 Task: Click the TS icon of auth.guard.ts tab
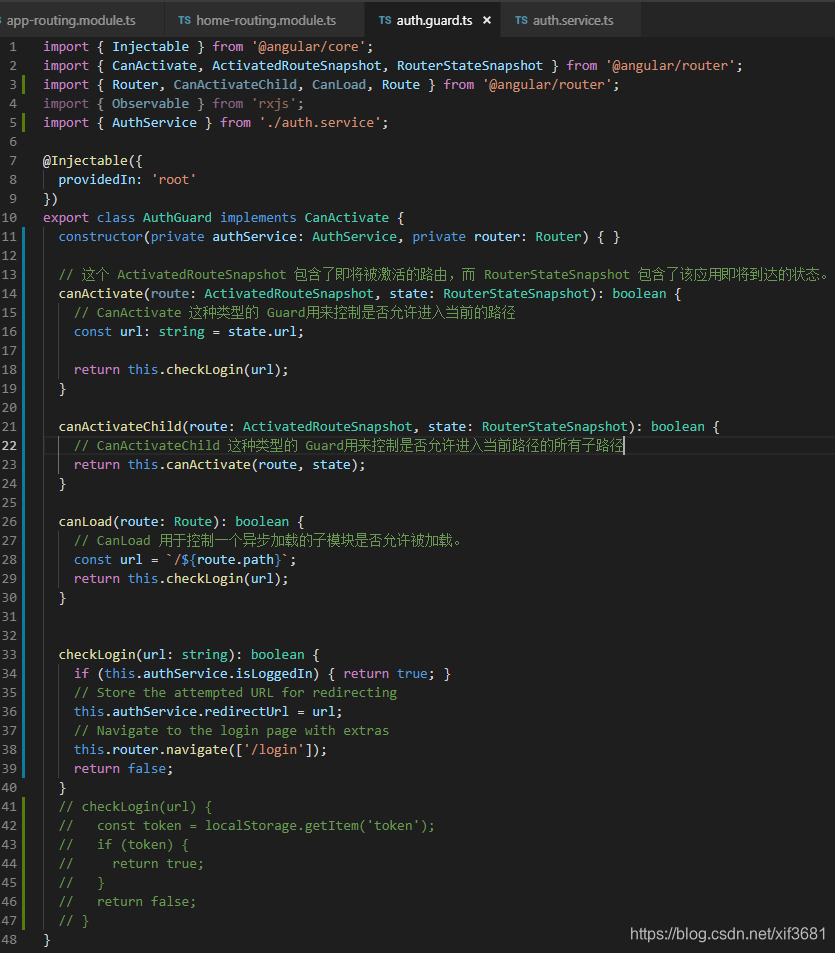coord(385,20)
